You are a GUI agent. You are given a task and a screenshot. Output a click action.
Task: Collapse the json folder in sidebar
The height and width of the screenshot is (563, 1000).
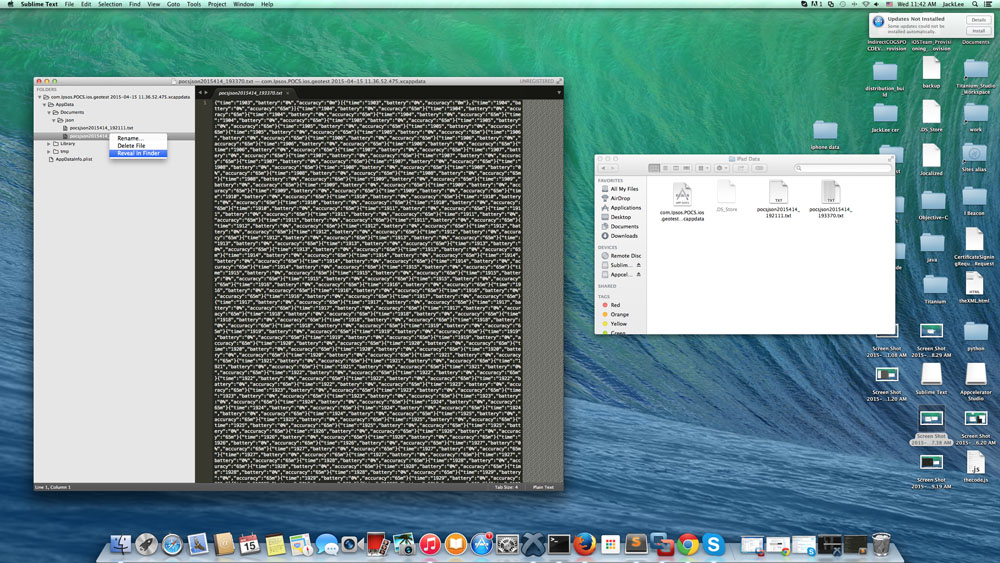pyautogui.click(x=54, y=120)
